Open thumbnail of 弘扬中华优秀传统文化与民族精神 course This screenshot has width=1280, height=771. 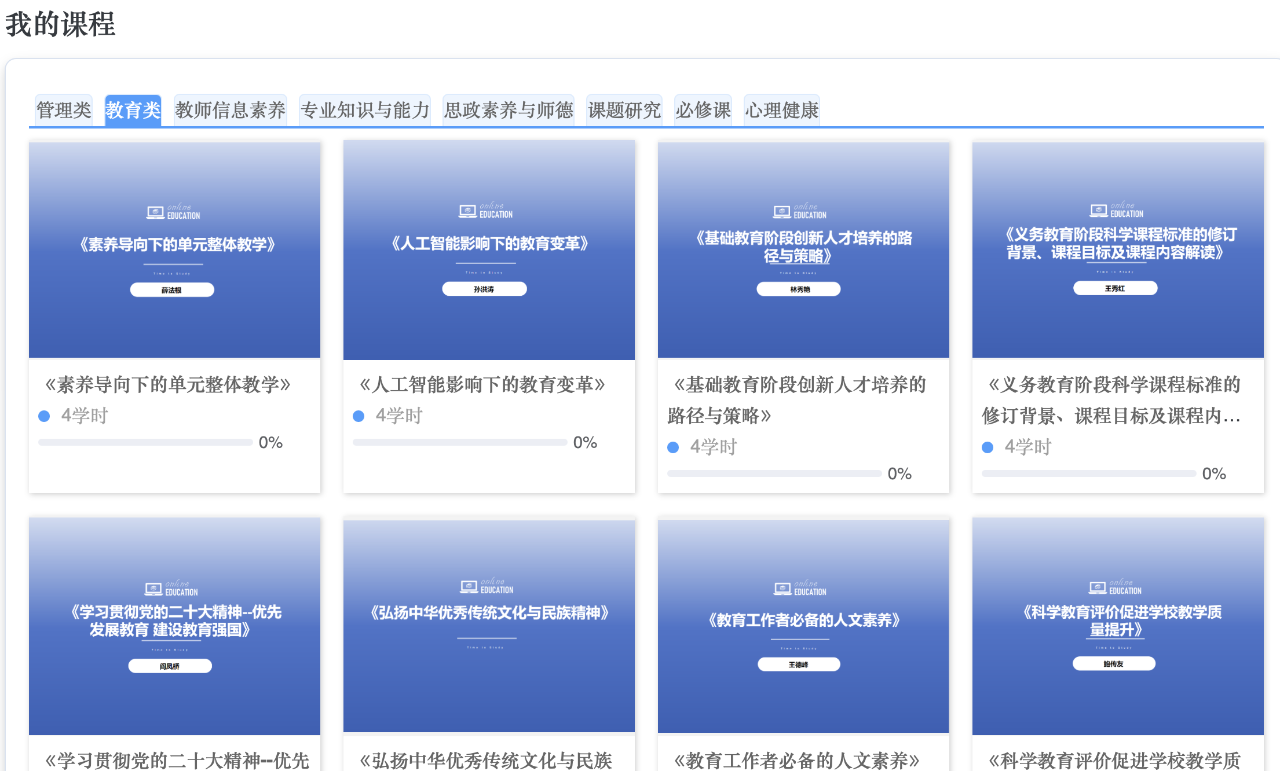tap(489, 626)
